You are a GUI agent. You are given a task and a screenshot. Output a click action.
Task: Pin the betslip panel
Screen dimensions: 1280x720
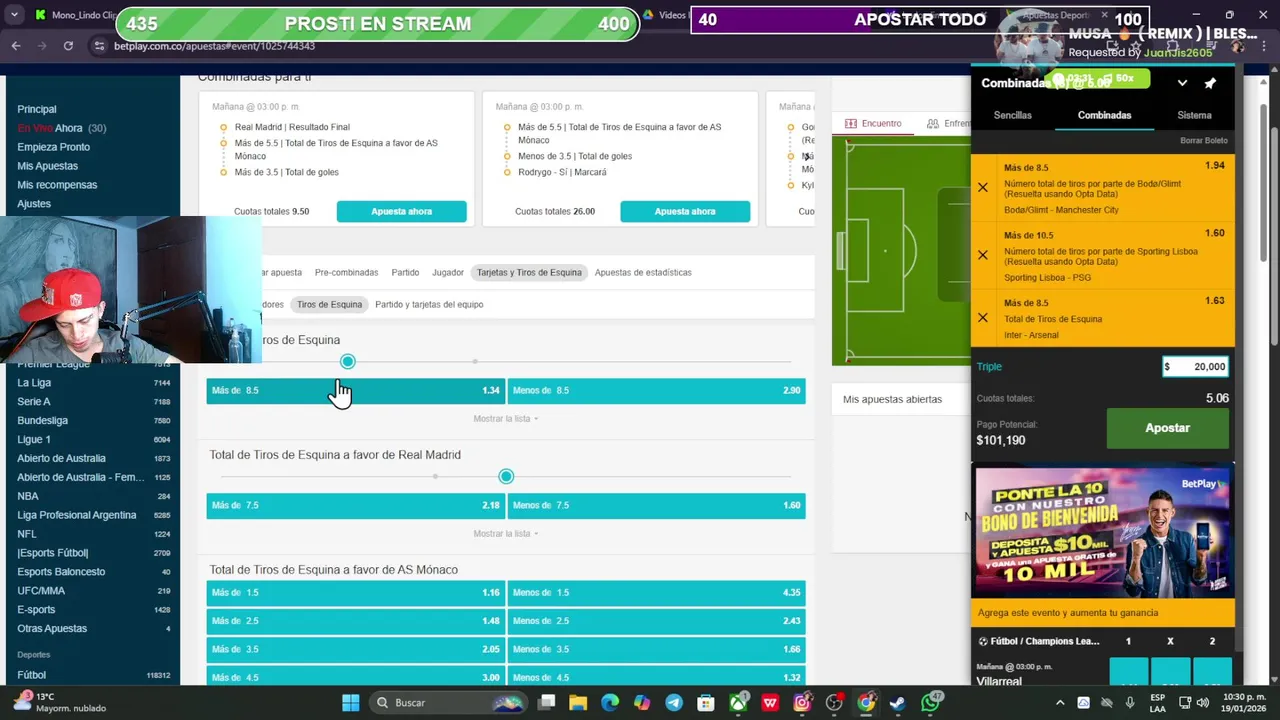pos(1210,83)
